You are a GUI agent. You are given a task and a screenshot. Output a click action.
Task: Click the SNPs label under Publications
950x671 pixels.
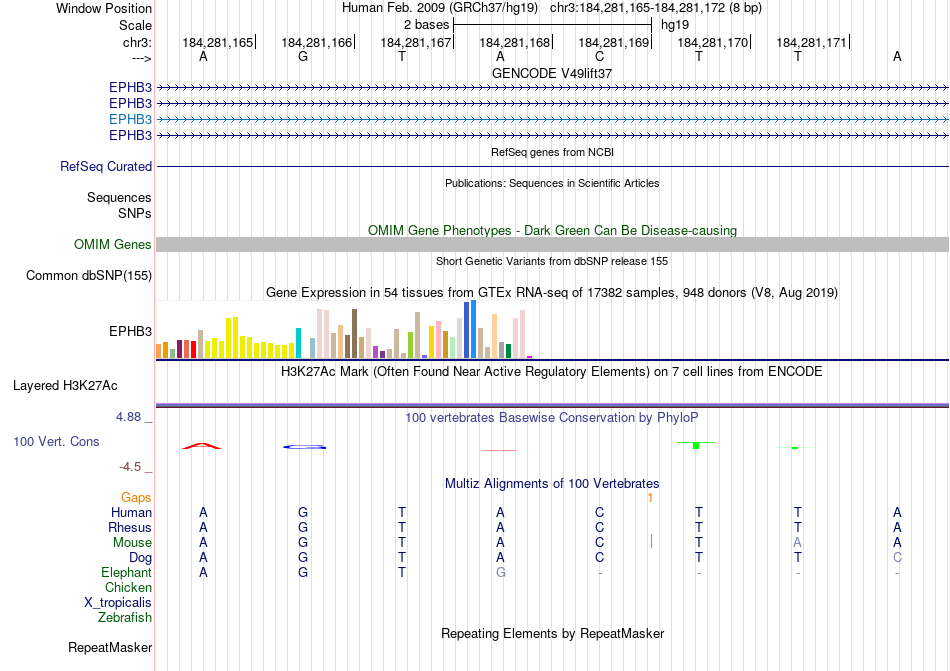pyautogui.click(x=135, y=213)
